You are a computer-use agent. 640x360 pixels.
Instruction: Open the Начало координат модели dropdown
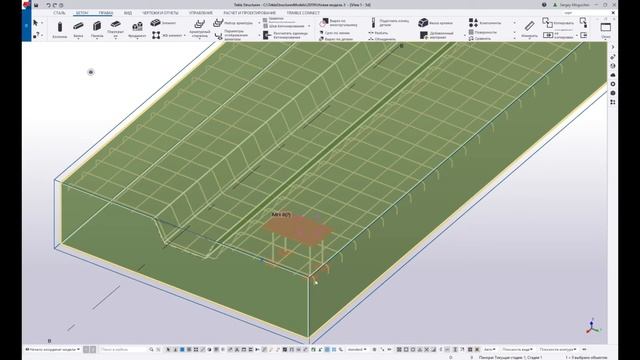pyautogui.click(x=53, y=349)
